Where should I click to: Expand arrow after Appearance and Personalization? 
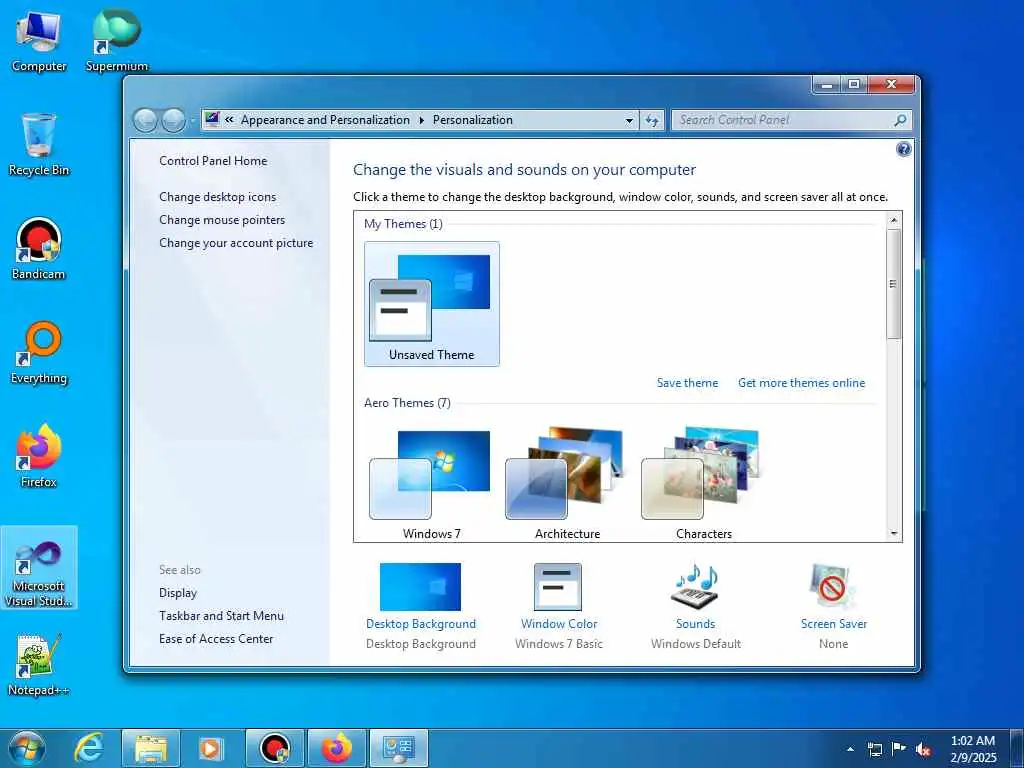tap(421, 120)
